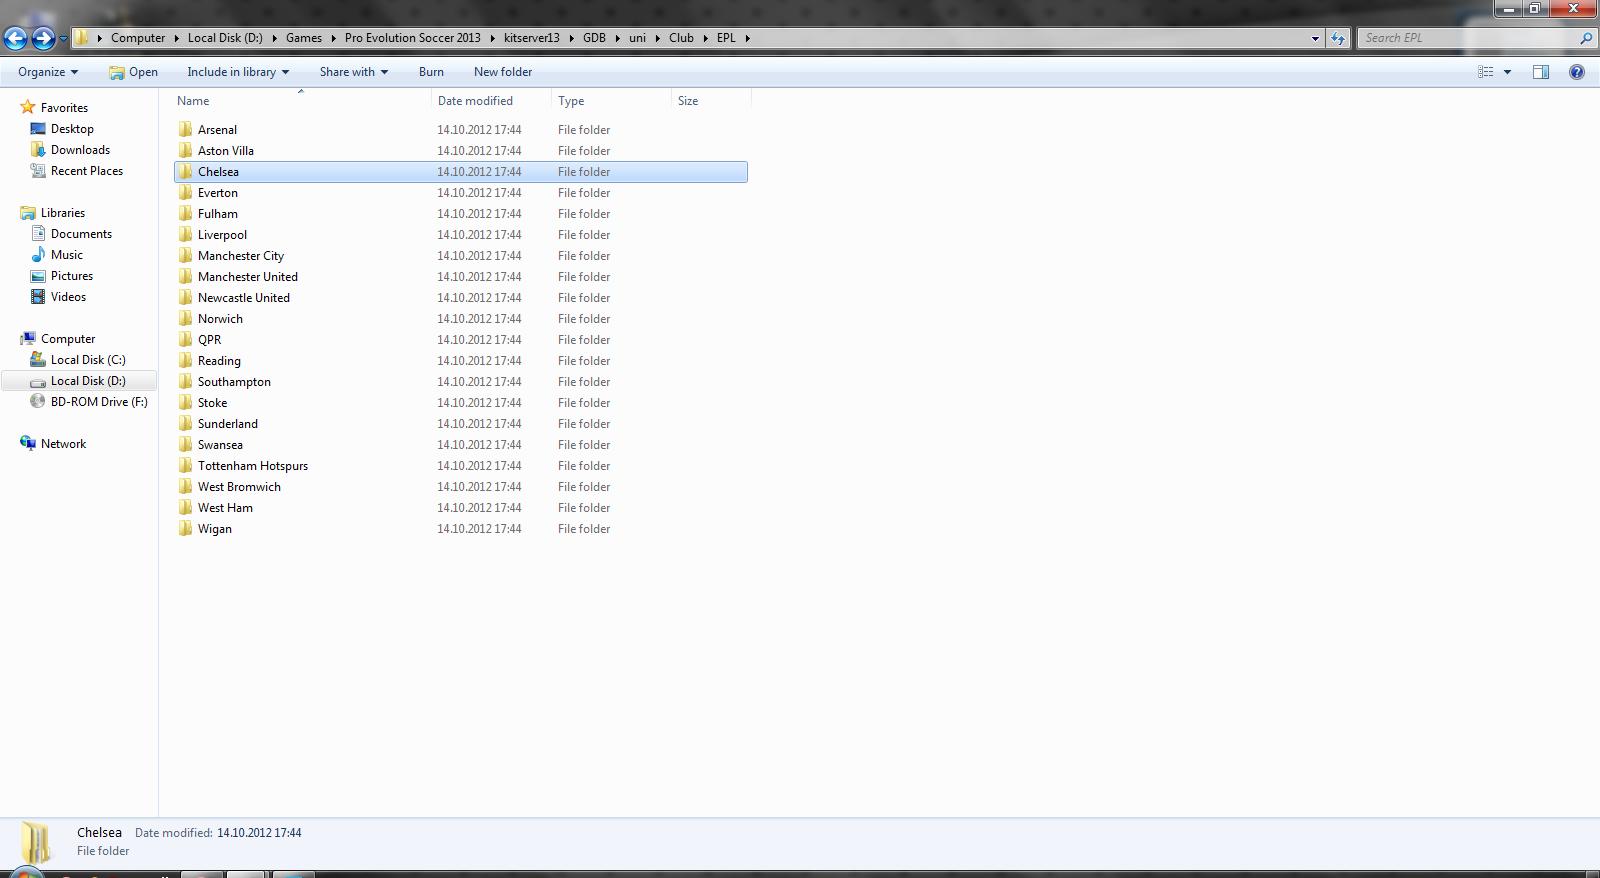The height and width of the screenshot is (878, 1600).
Task: Refresh the EPL folder view
Action: [1338, 38]
